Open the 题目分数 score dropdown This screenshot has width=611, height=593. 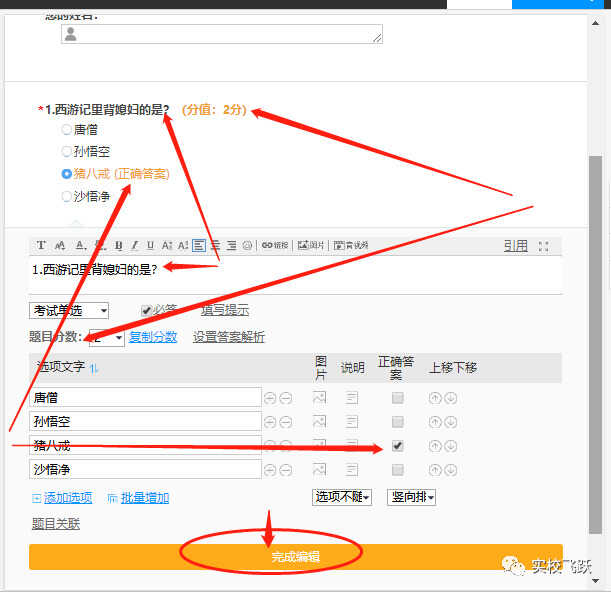[x=107, y=338]
